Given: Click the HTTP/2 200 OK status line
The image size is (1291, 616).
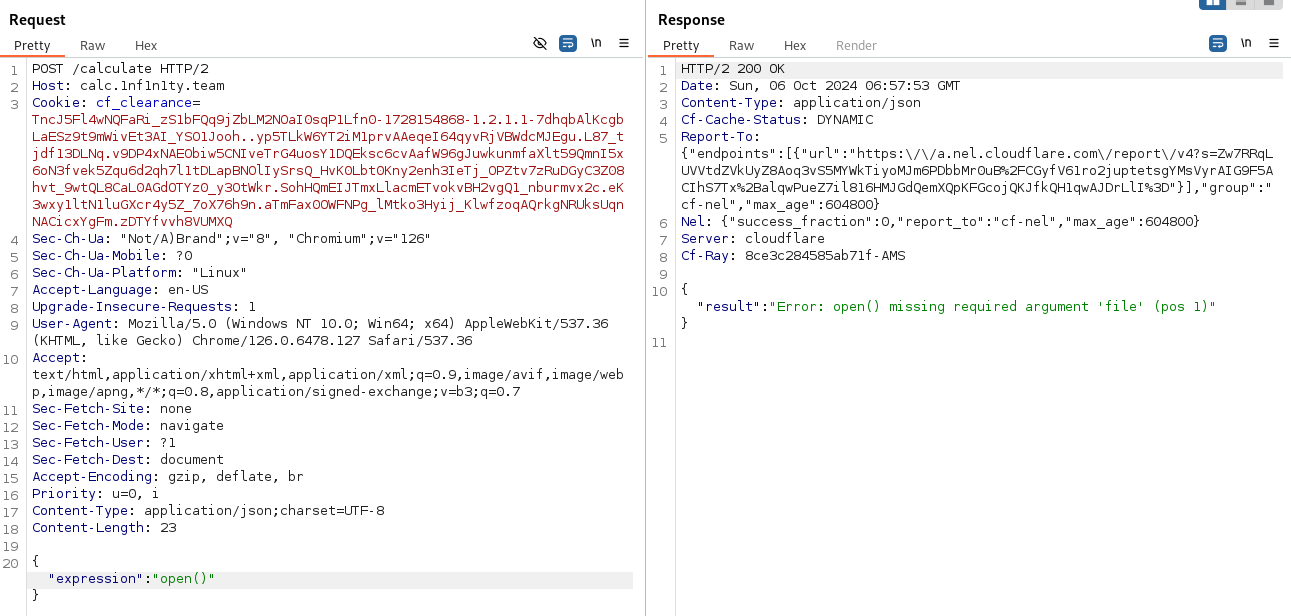Looking at the screenshot, I should tap(733, 69).
